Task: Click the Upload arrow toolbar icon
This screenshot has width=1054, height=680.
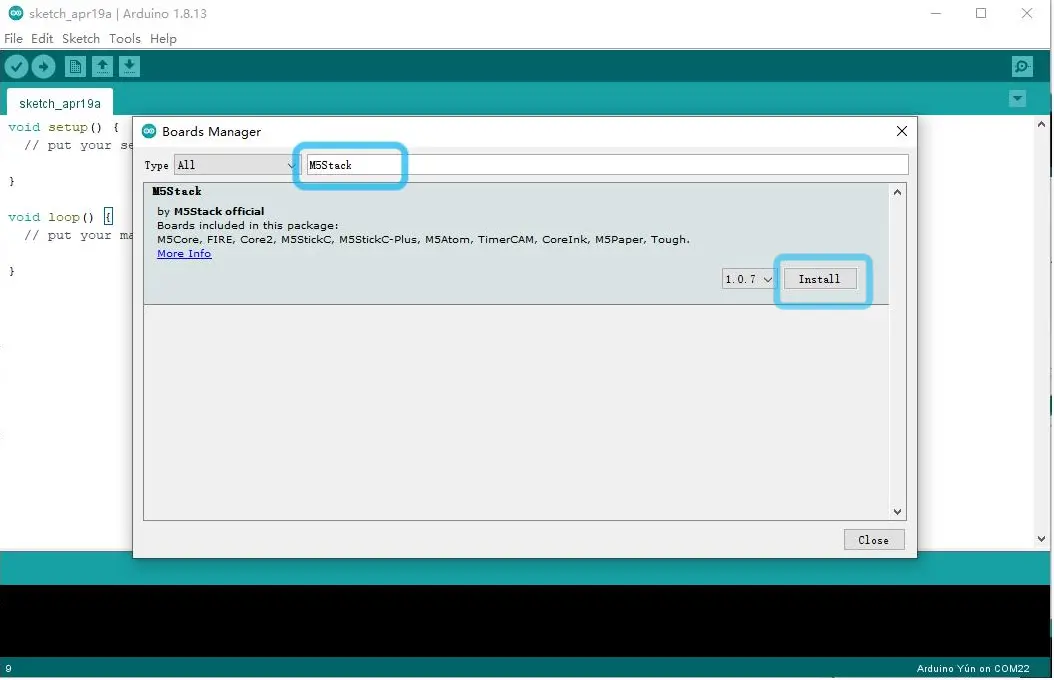Action: [44, 67]
